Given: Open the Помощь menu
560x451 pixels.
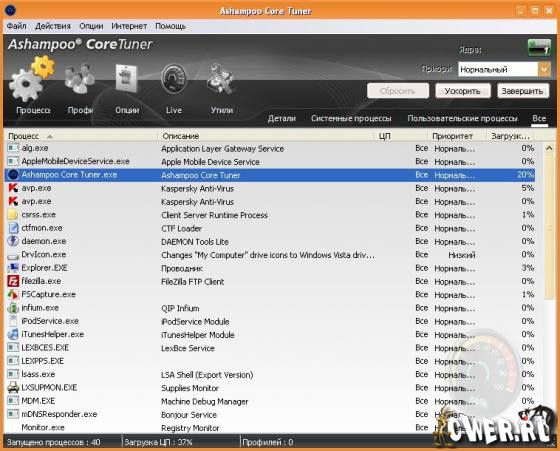Looking at the screenshot, I should (x=170, y=26).
